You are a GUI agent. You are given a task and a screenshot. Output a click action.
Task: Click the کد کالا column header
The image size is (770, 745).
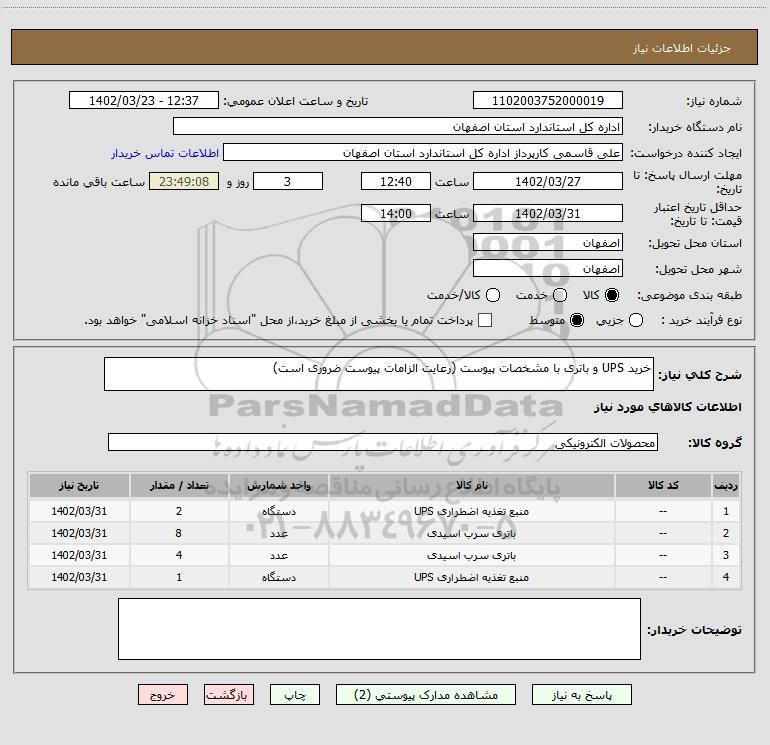[663, 486]
